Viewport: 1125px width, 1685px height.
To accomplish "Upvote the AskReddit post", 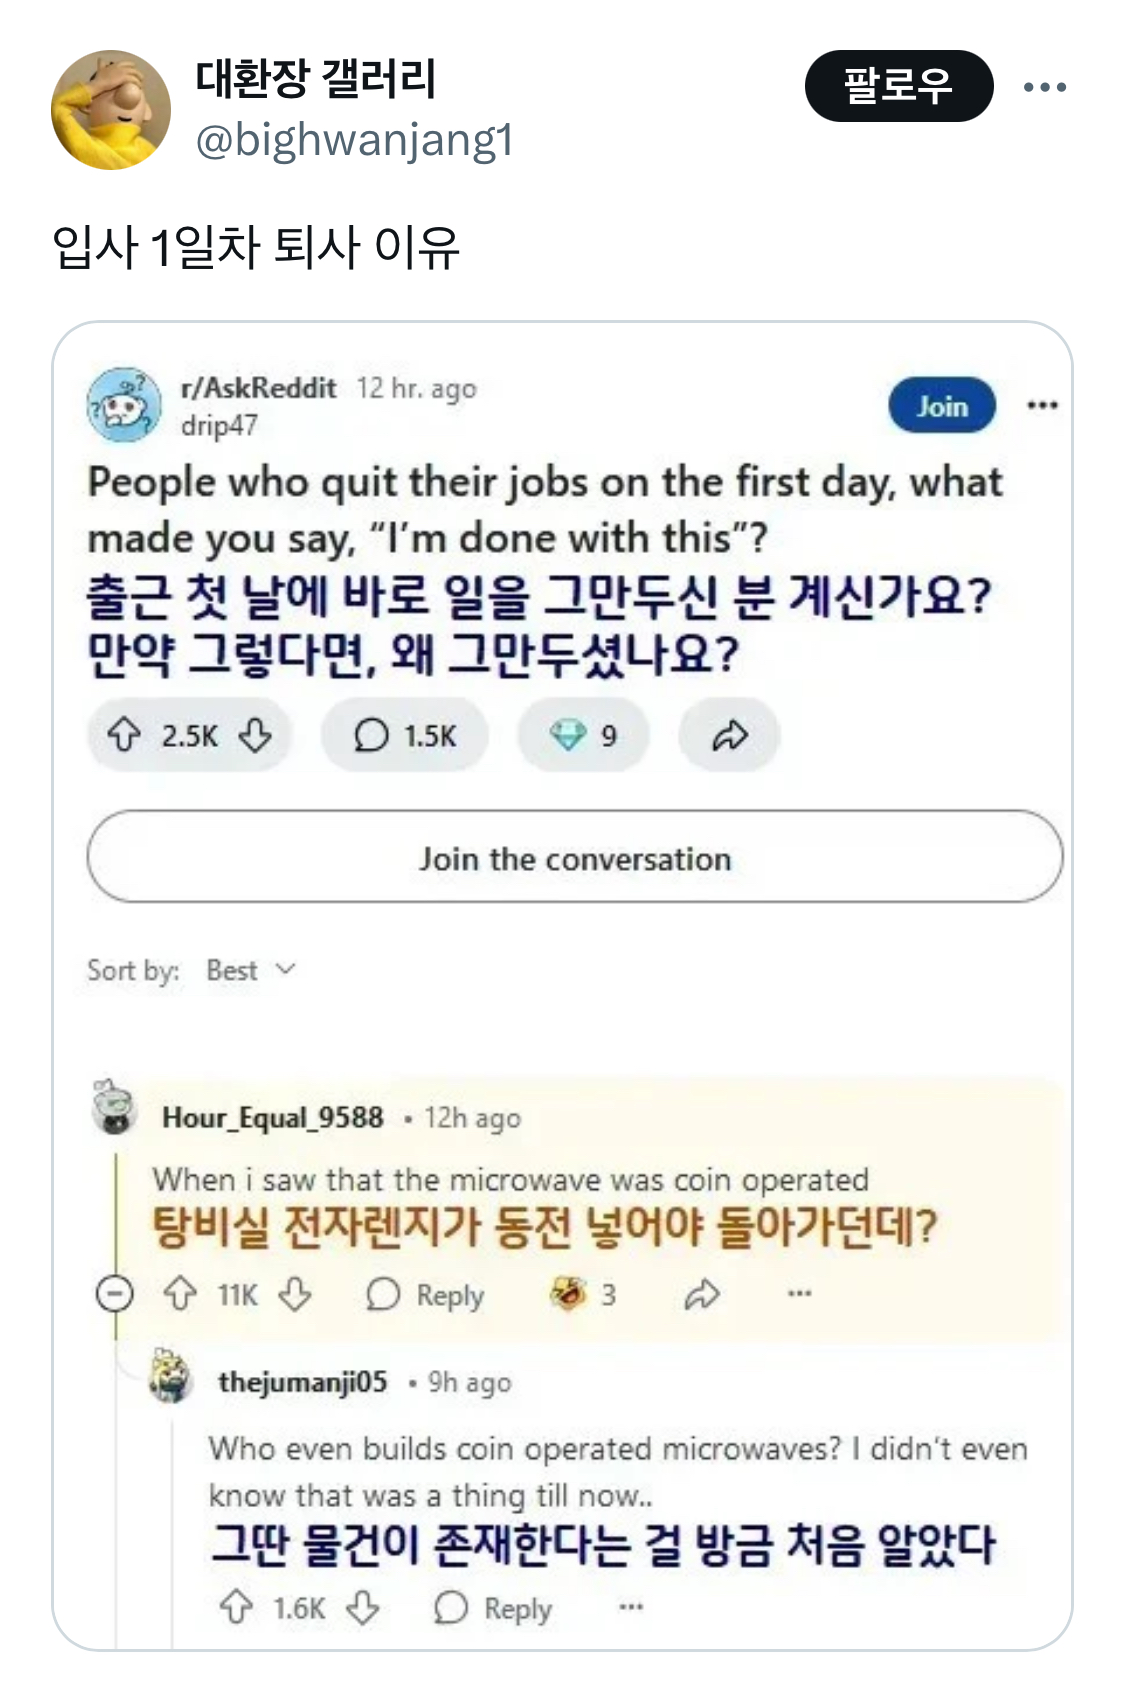I will click(x=124, y=735).
